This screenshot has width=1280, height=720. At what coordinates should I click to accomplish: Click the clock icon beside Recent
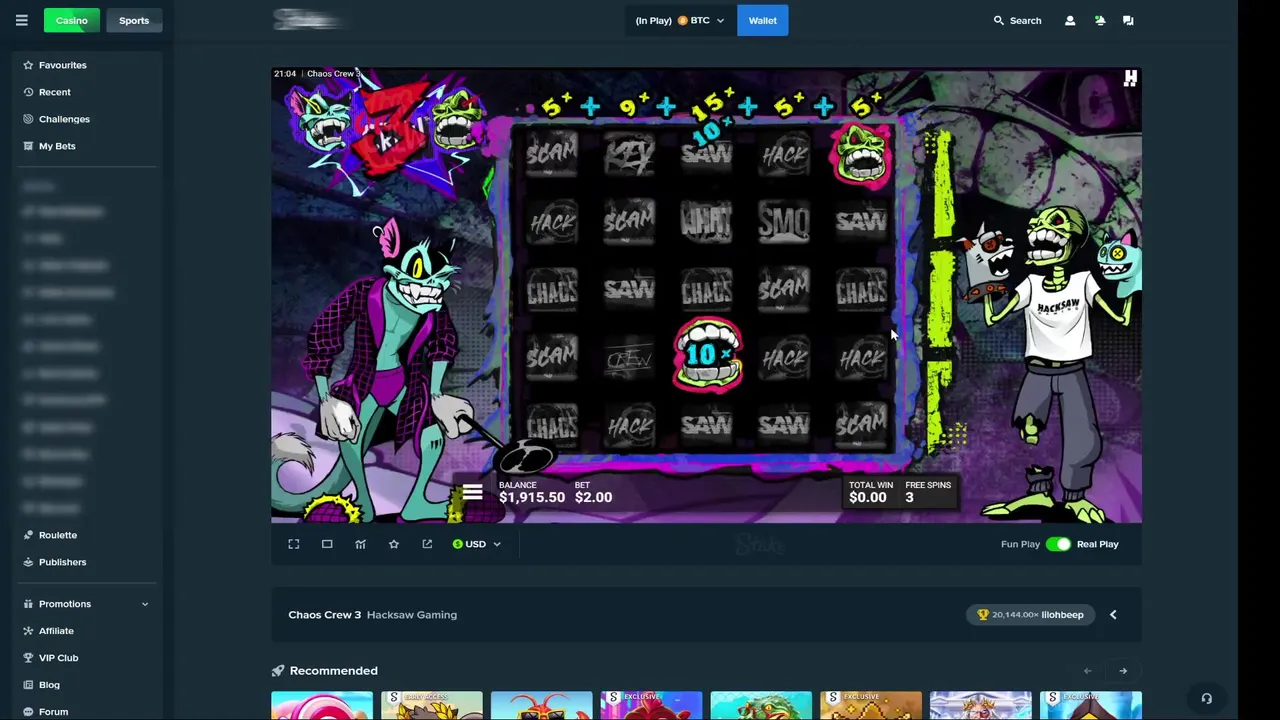coord(28,92)
